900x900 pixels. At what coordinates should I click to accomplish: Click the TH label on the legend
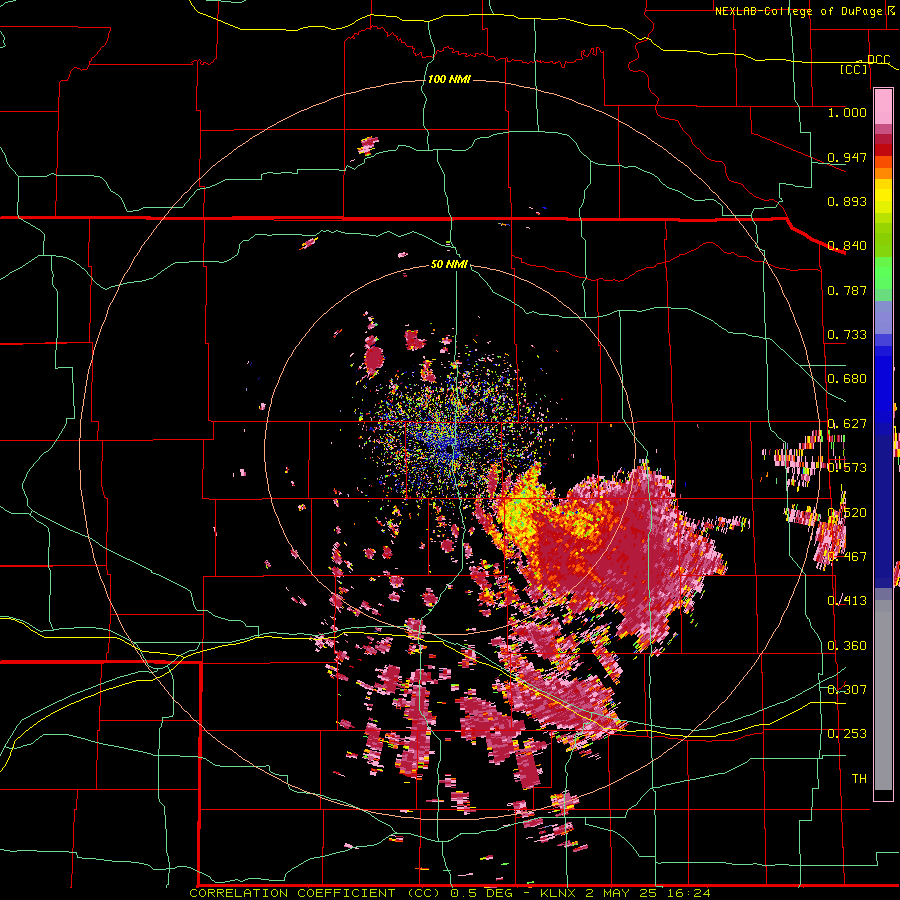859,779
